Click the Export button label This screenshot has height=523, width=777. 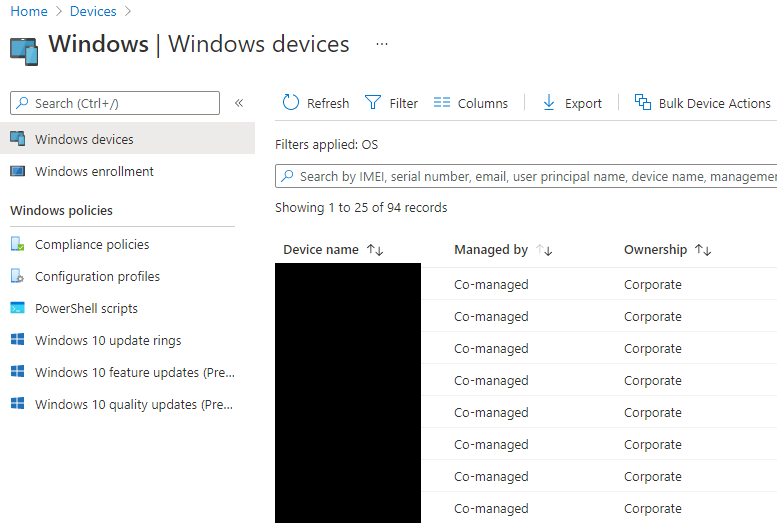583,103
